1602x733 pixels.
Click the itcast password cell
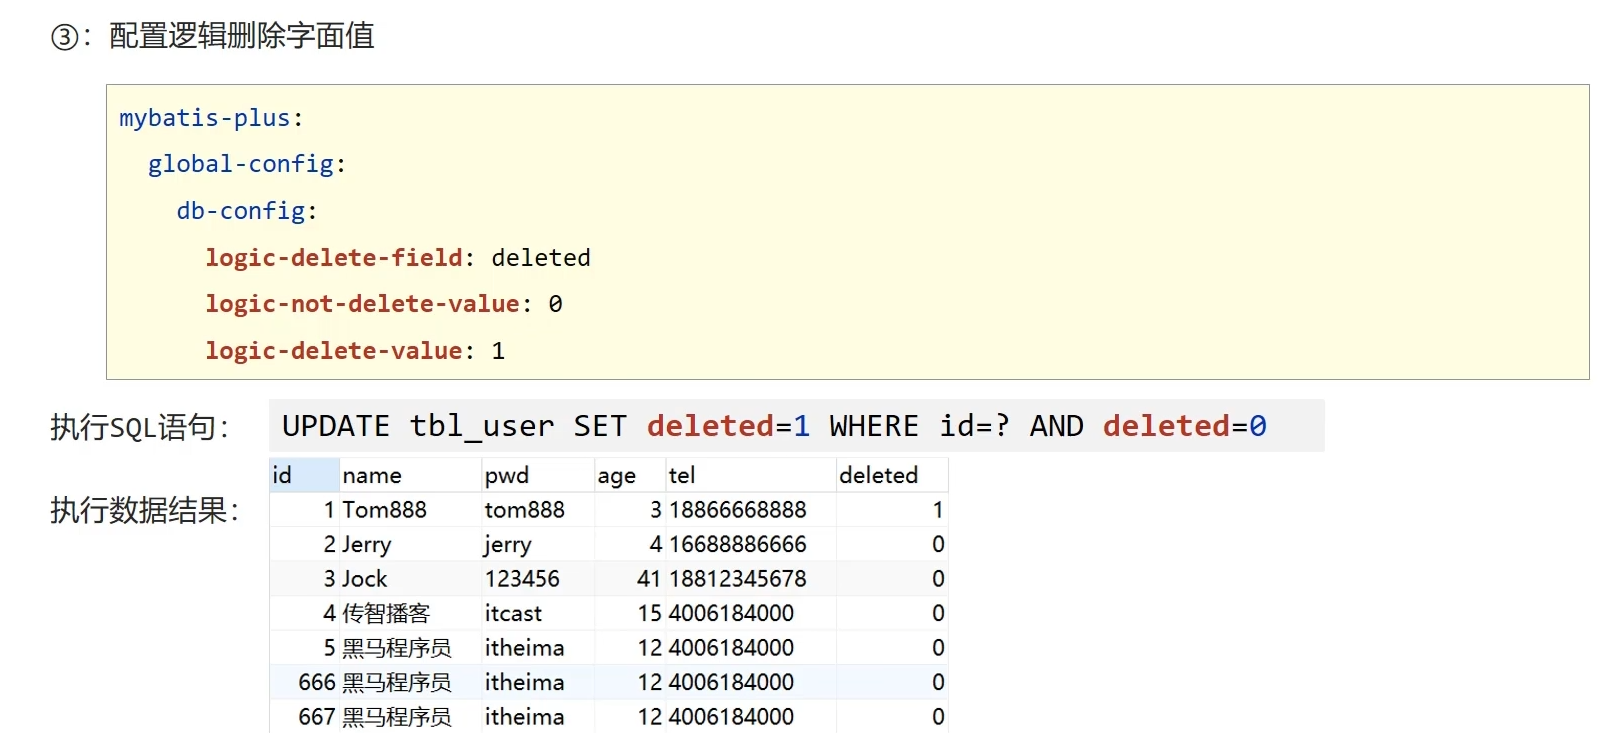click(x=538, y=613)
